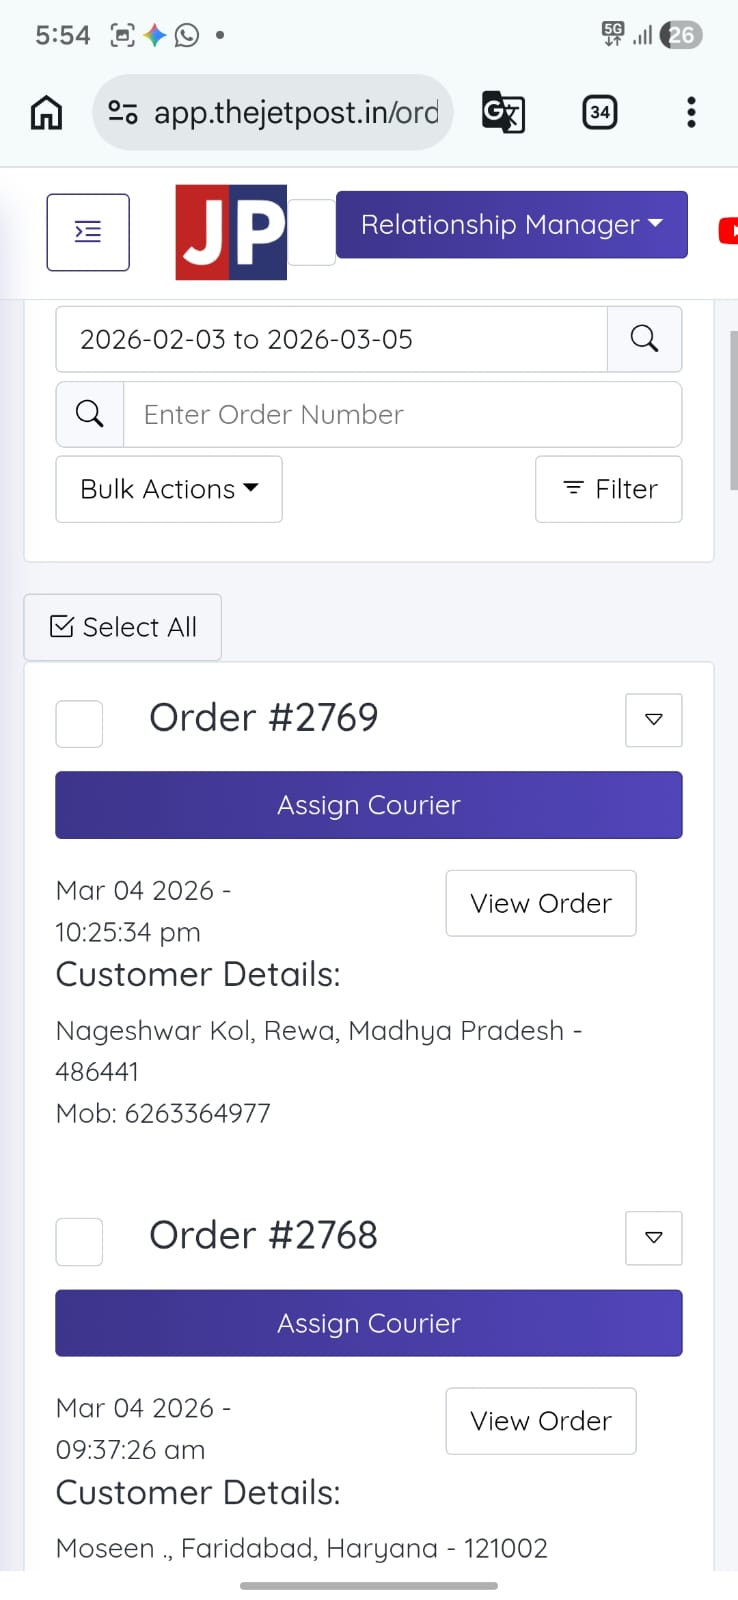
Task: View Order for Order #2768
Action: pyautogui.click(x=540, y=1421)
